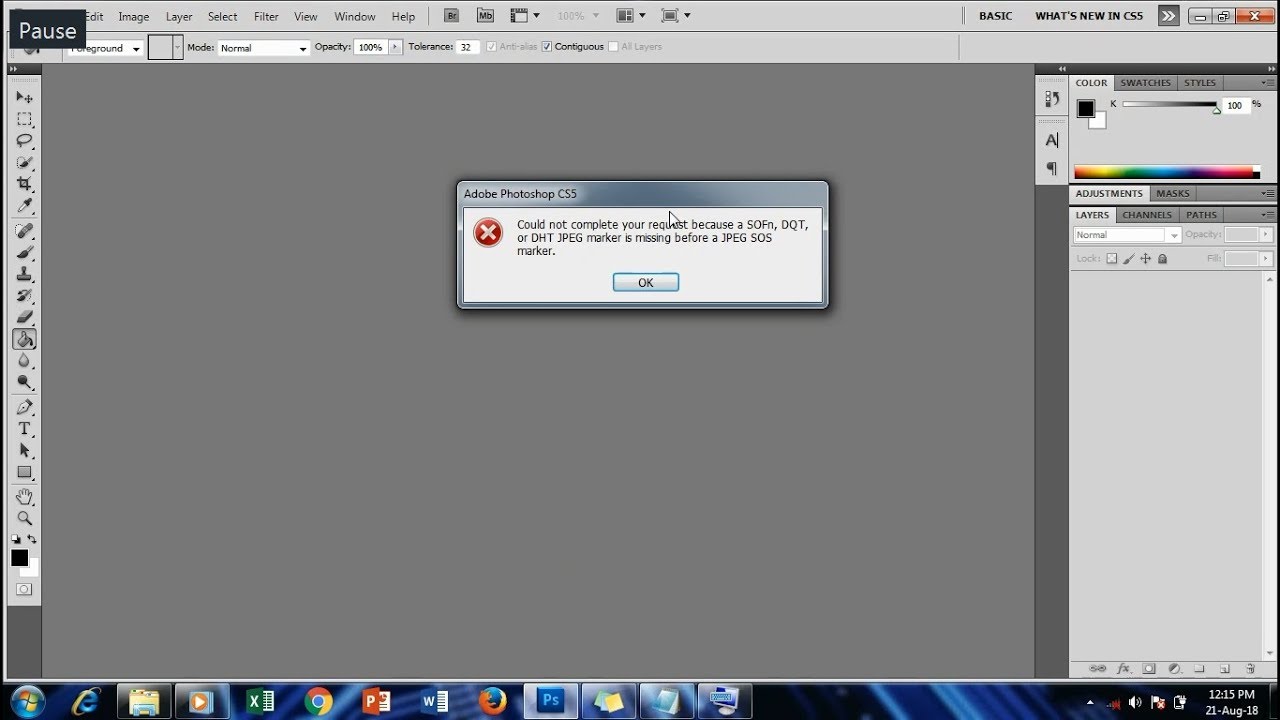Switch to the Swatches tab
This screenshot has height=720, width=1280.
click(x=1145, y=83)
